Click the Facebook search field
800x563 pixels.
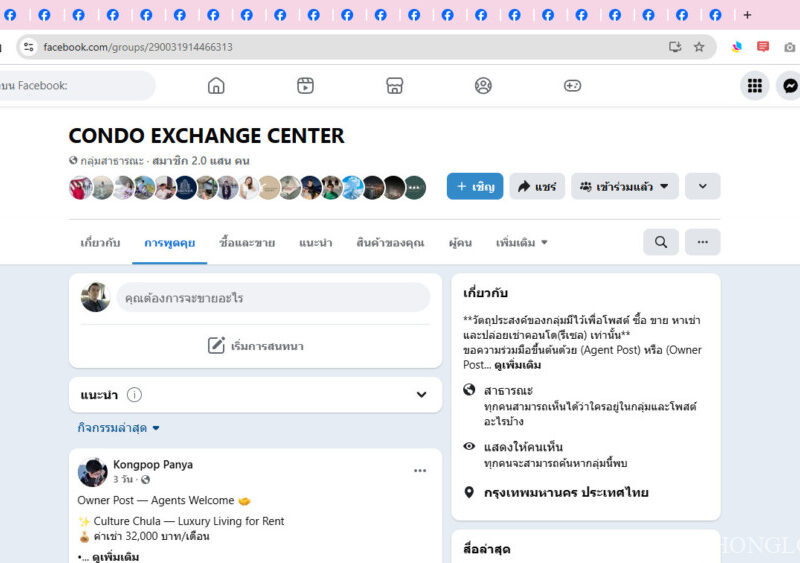77,85
